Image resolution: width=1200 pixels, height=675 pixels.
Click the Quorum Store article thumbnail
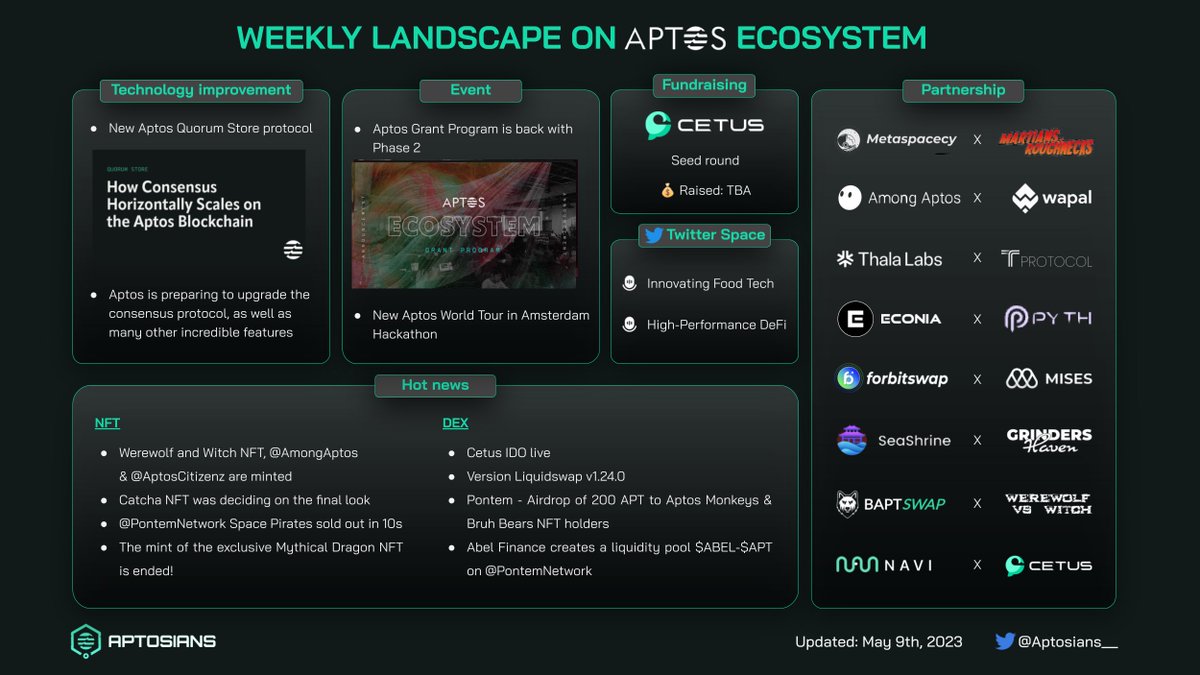point(199,207)
